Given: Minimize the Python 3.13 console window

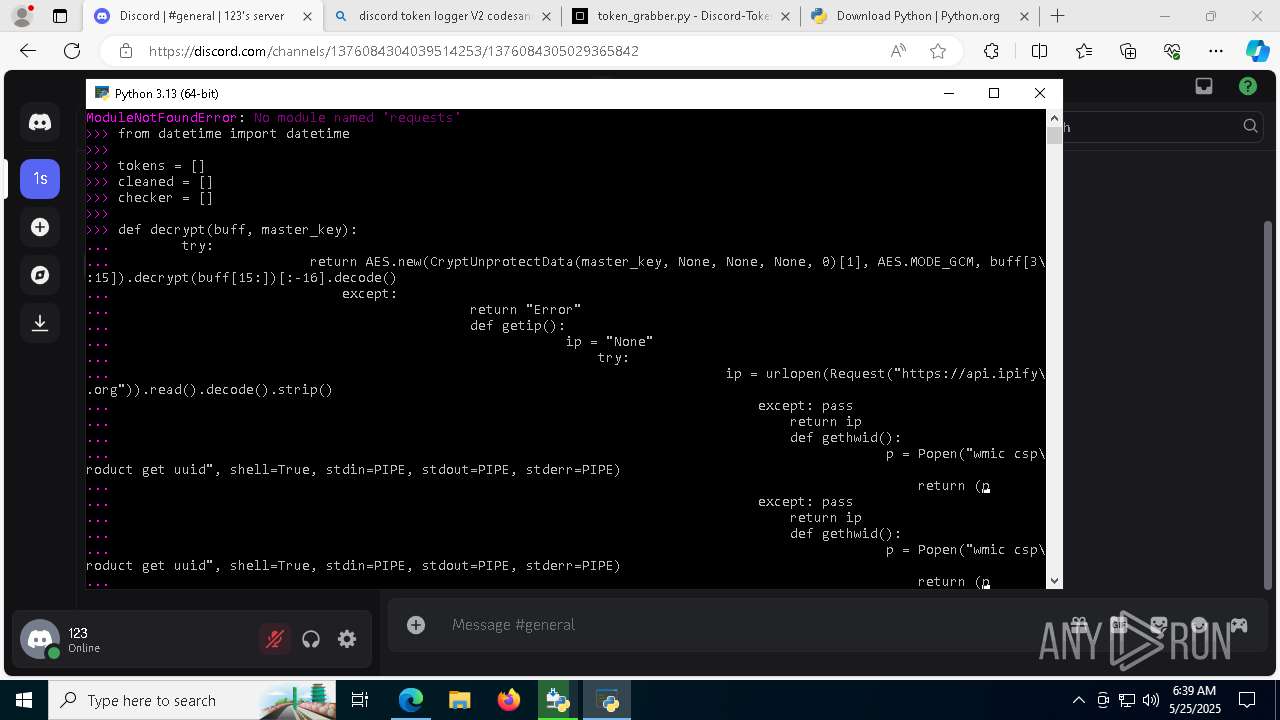Looking at the screenshot, I should (x=948, y=93).
